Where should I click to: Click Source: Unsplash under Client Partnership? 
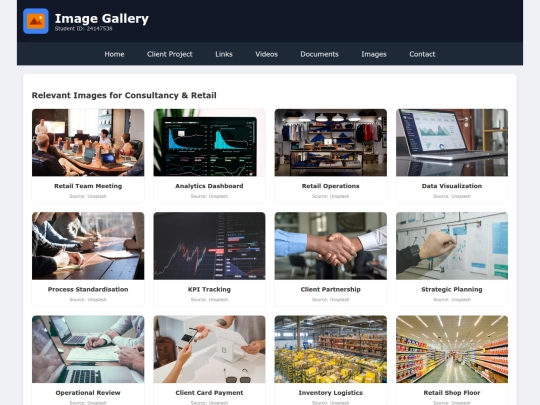pyautogui.click(x=331, y=300)
